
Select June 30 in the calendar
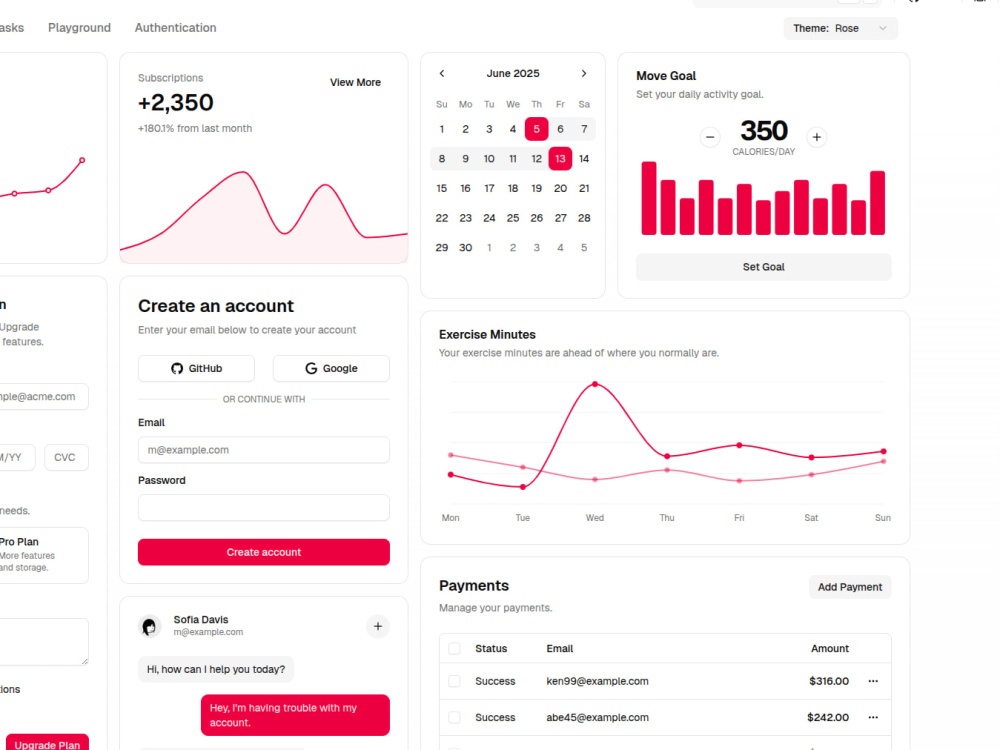[x=466, y=247]
